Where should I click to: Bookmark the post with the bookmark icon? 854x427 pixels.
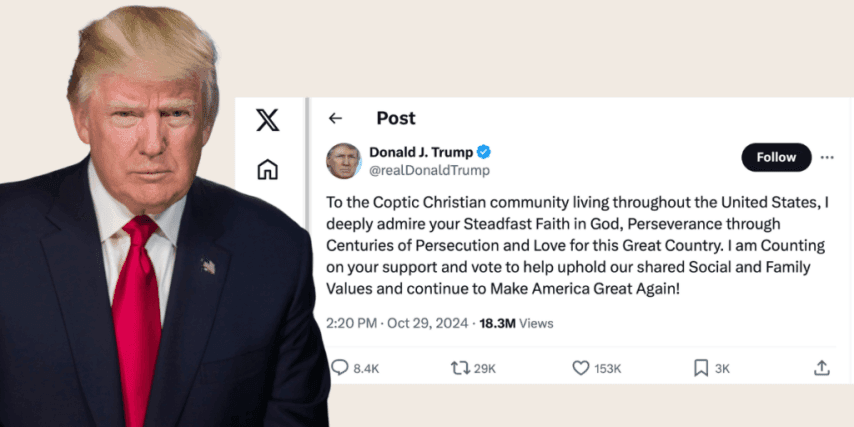pos(701,368)
